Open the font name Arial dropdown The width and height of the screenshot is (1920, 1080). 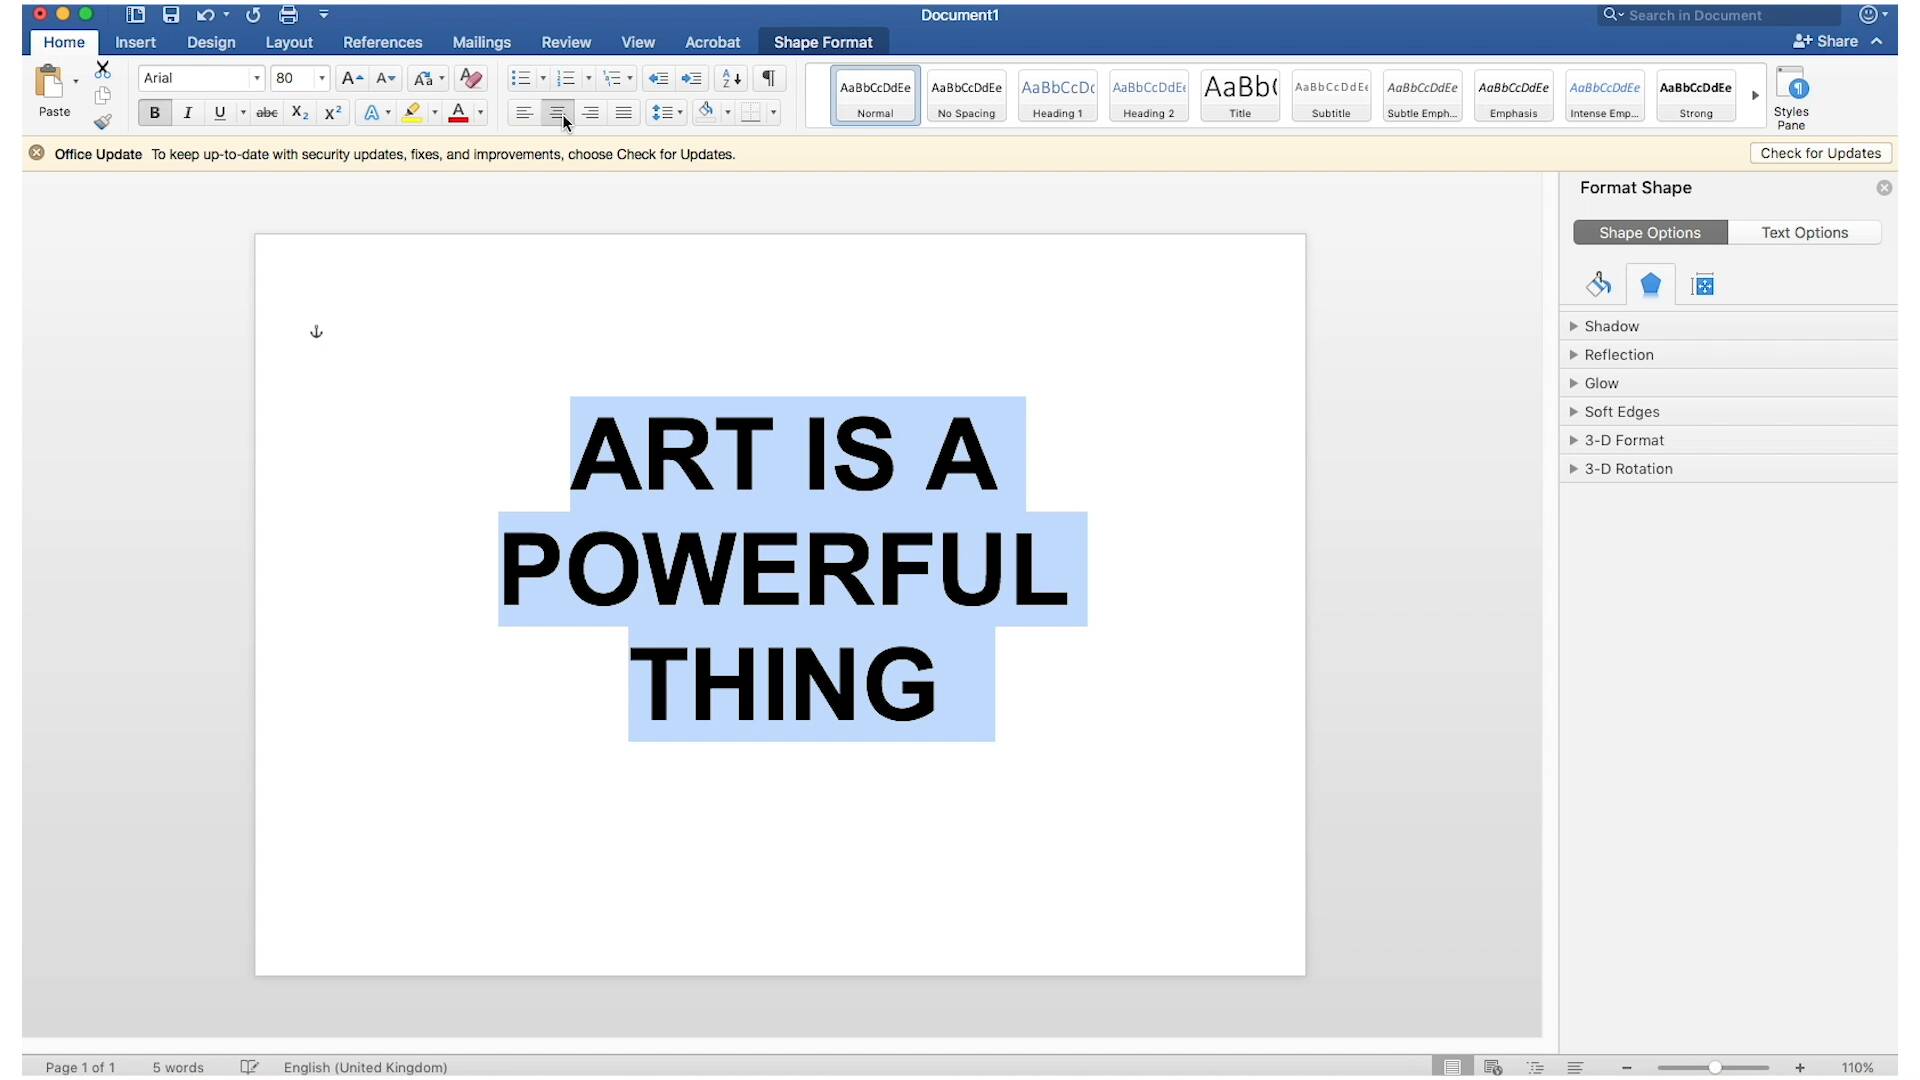tap(256, 78)
